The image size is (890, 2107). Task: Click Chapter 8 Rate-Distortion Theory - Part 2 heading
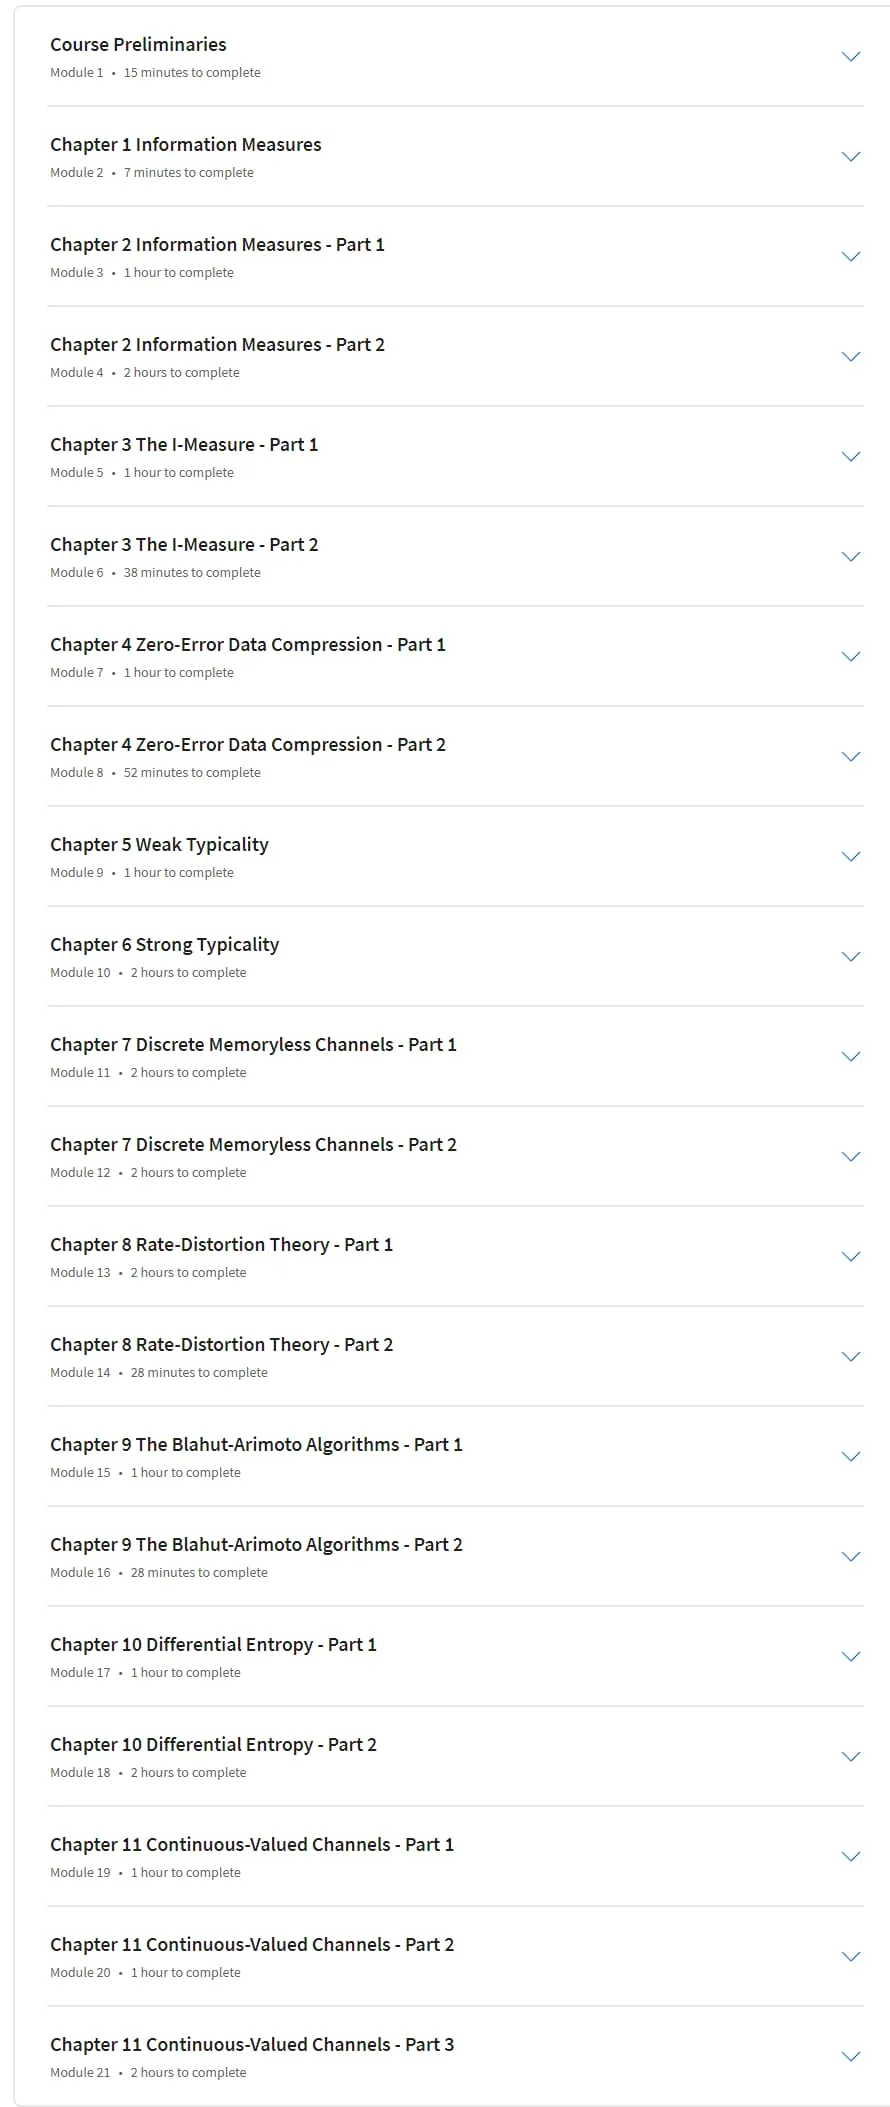(222, 1345)
